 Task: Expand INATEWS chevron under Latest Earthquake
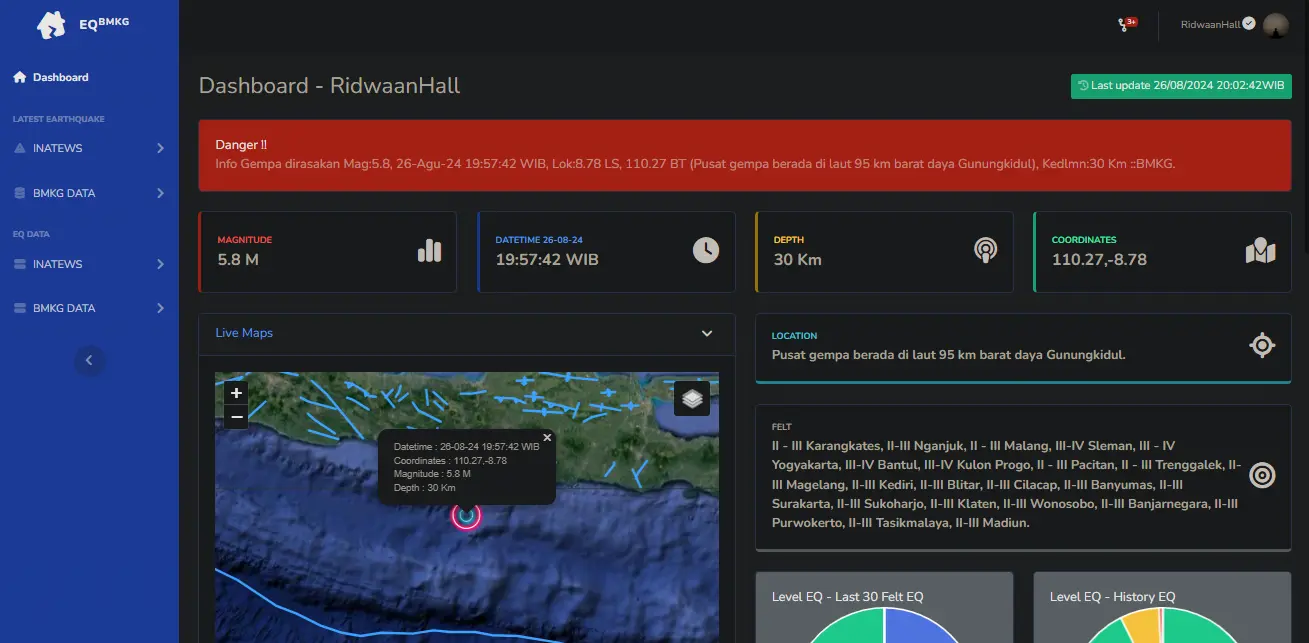tap(160, 148)
